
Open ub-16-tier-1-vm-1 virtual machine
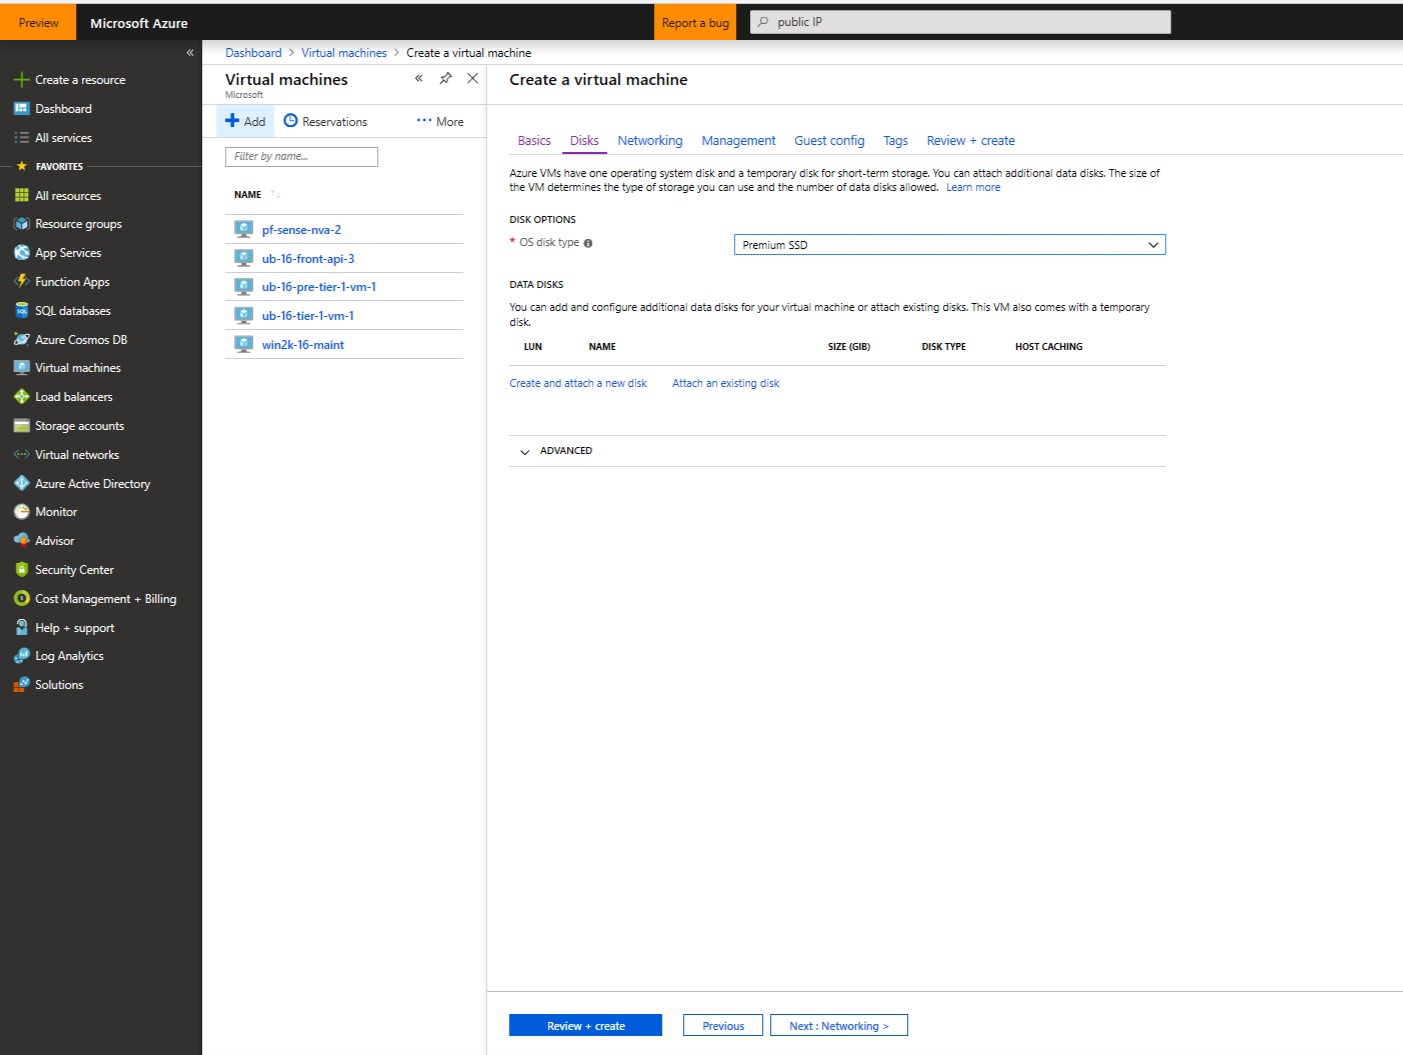click(308, 316)
